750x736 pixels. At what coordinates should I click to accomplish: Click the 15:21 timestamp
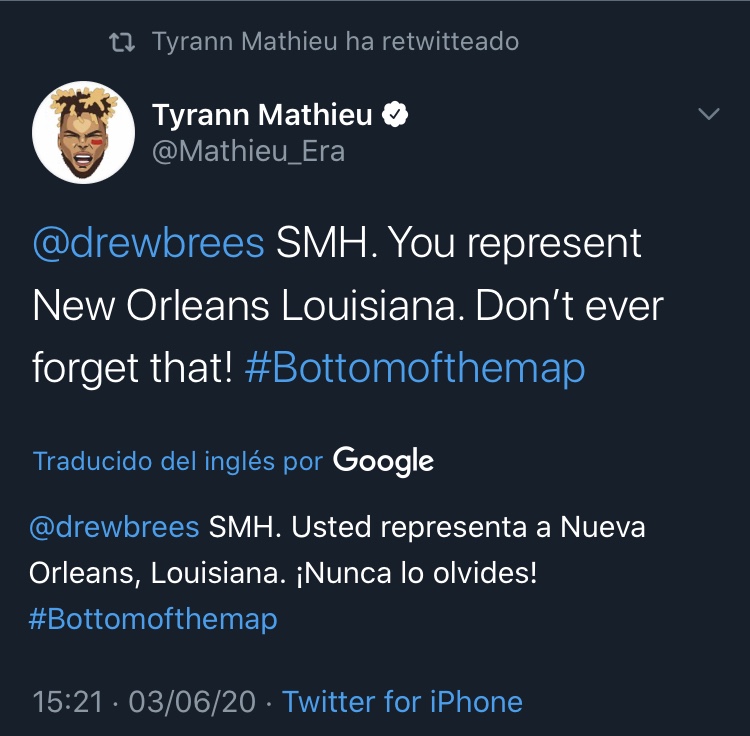pos(68,701)
